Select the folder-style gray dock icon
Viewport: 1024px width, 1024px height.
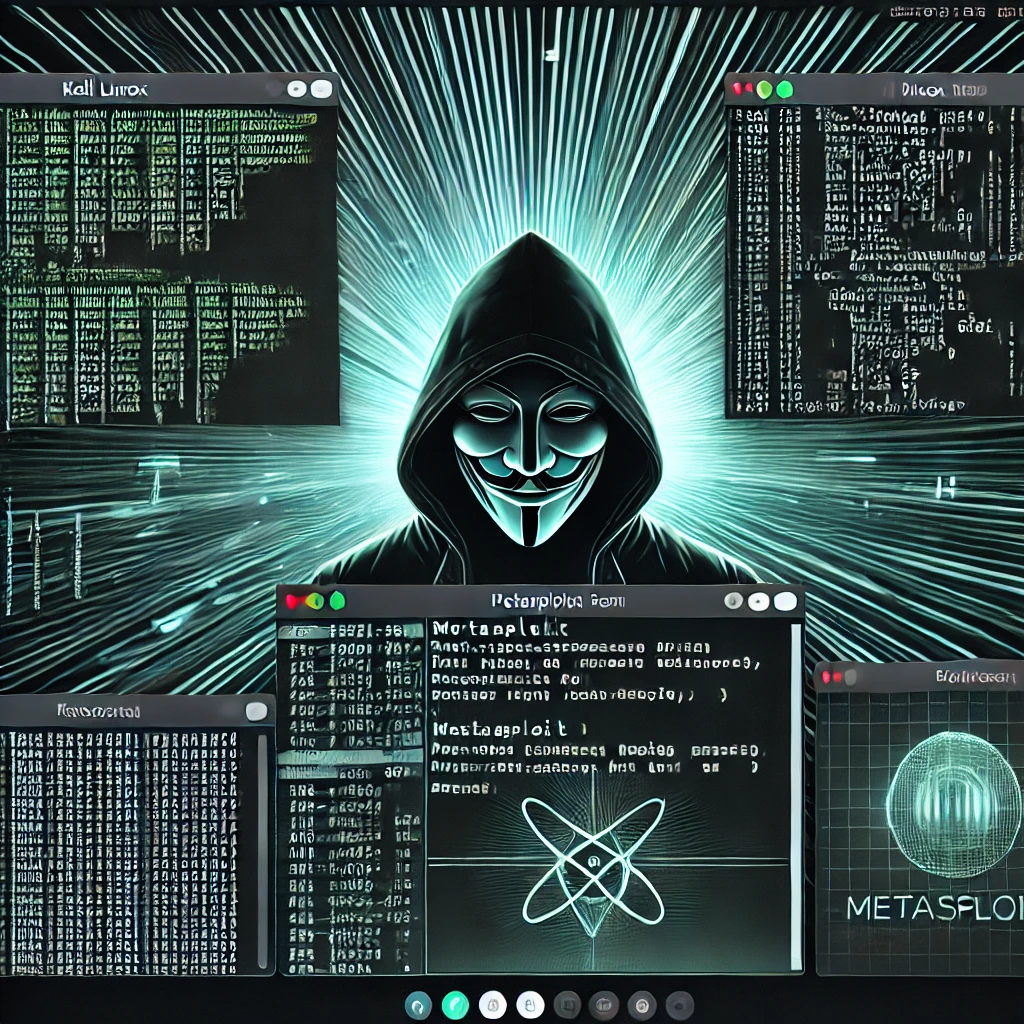point(605,1005)
